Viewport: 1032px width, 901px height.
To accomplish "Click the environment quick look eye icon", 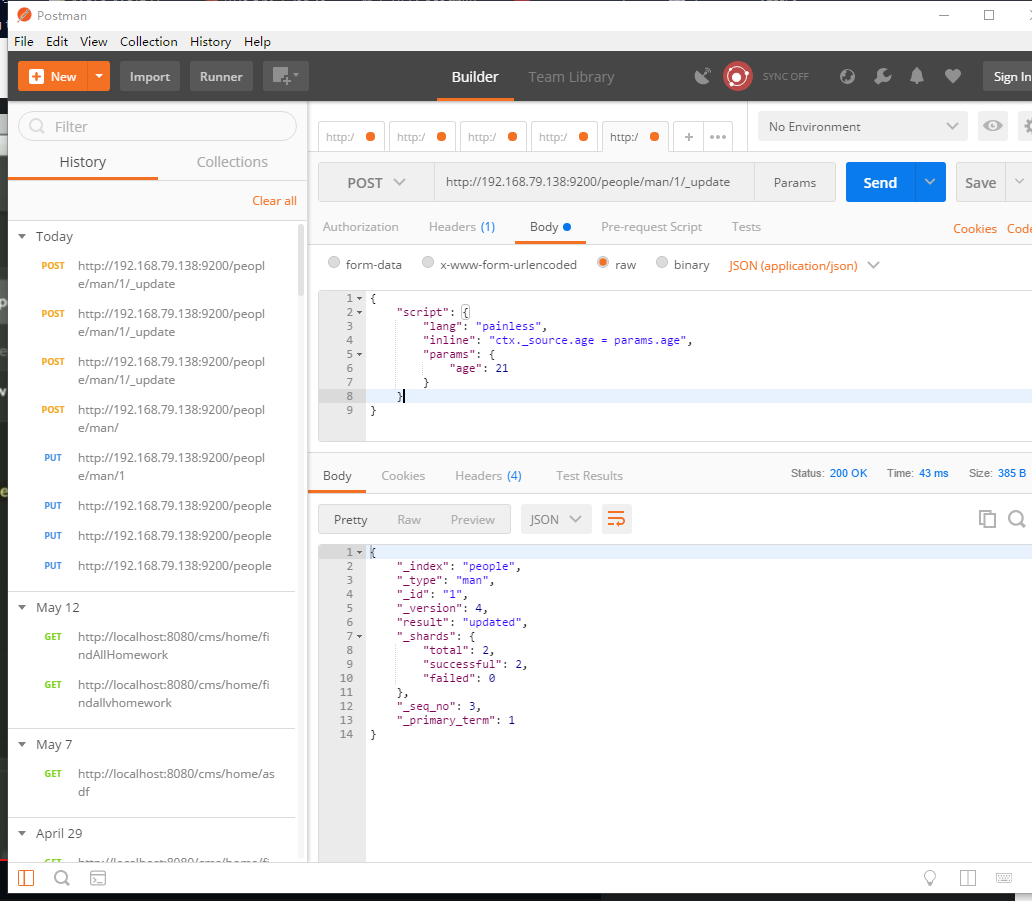I will [x=992, y=127].
